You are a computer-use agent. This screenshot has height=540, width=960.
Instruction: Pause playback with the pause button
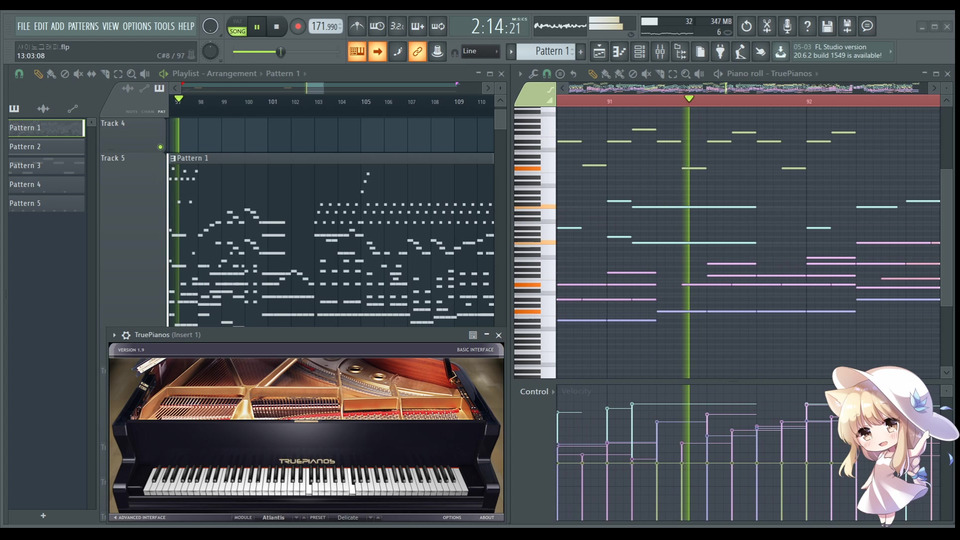tap(257, 26)
